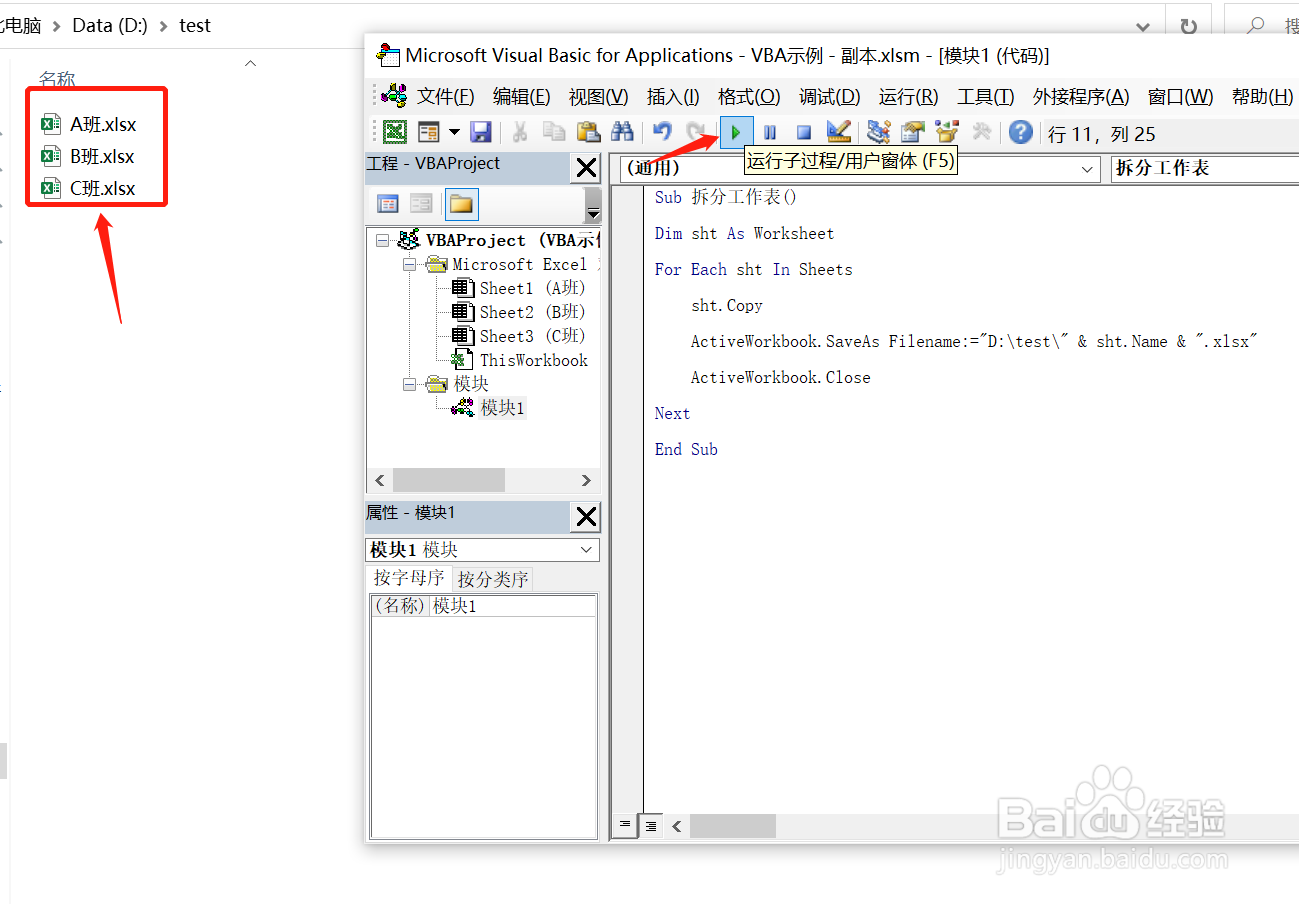Screen dimensions: 1299x904
Task: Open the 运行(R) menu
Action: coord(908,97)
